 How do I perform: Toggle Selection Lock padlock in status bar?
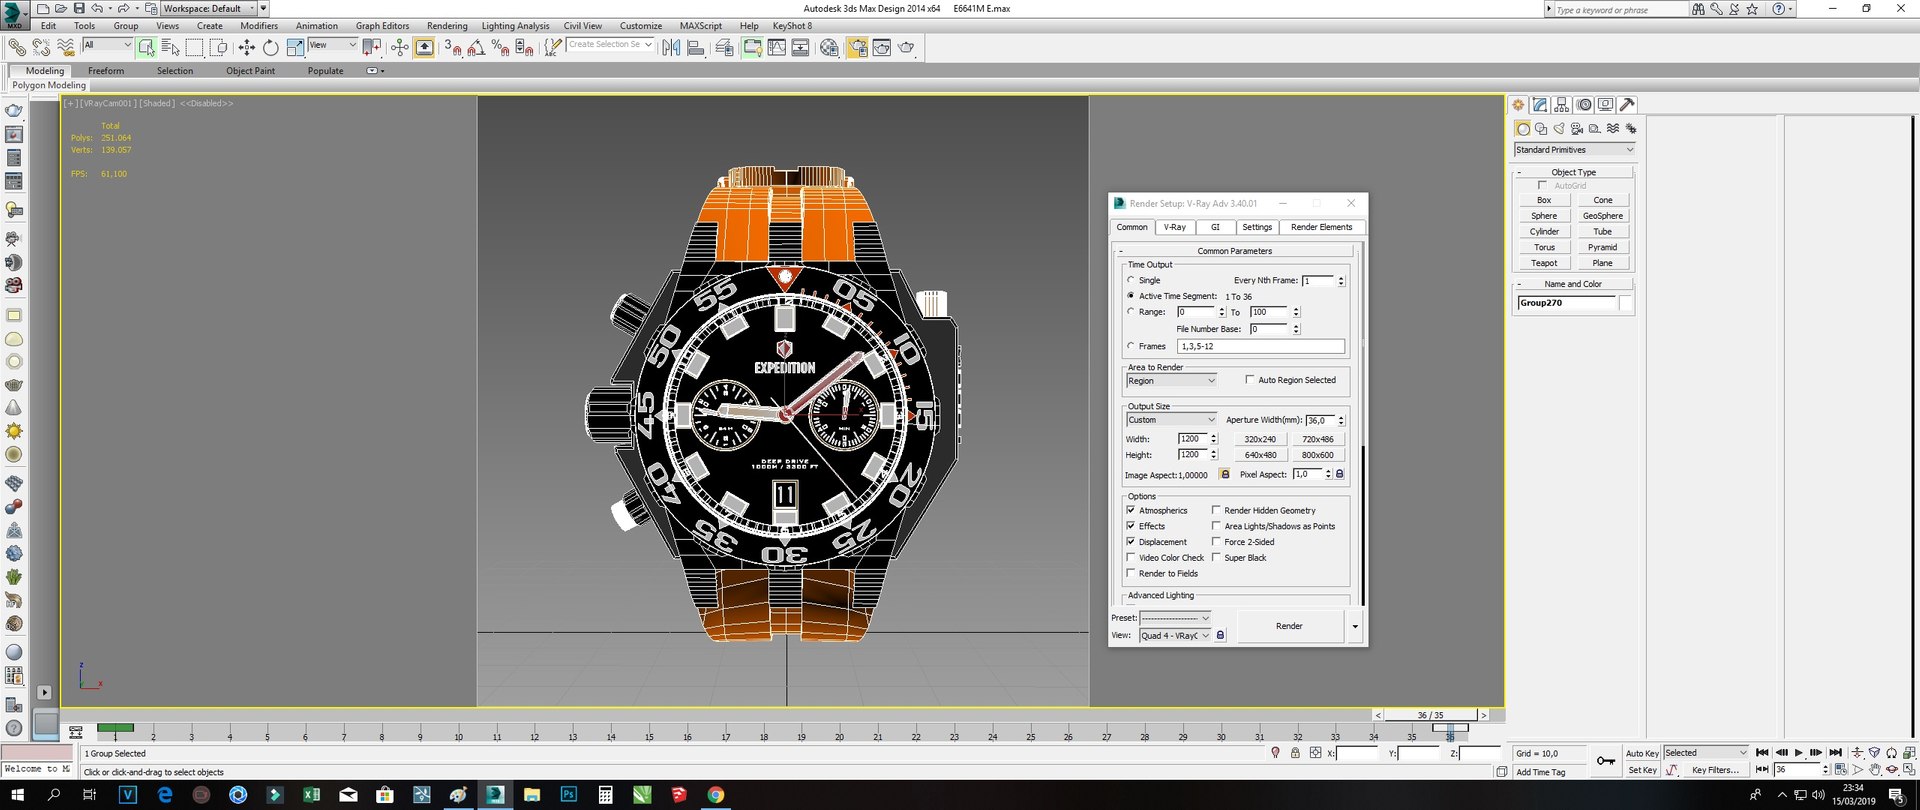click(1295, 753)
